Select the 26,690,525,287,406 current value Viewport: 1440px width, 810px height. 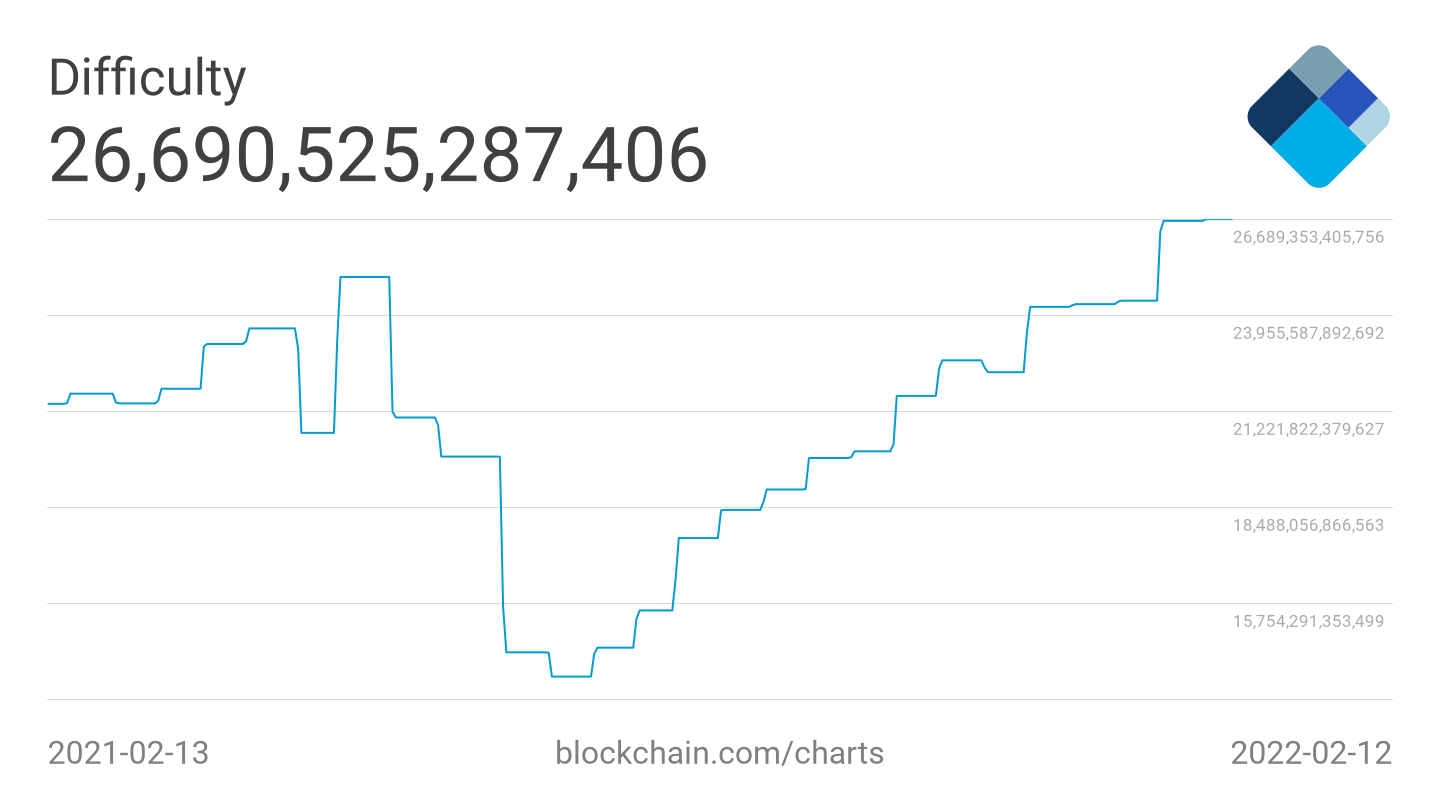tap(378, 155)
